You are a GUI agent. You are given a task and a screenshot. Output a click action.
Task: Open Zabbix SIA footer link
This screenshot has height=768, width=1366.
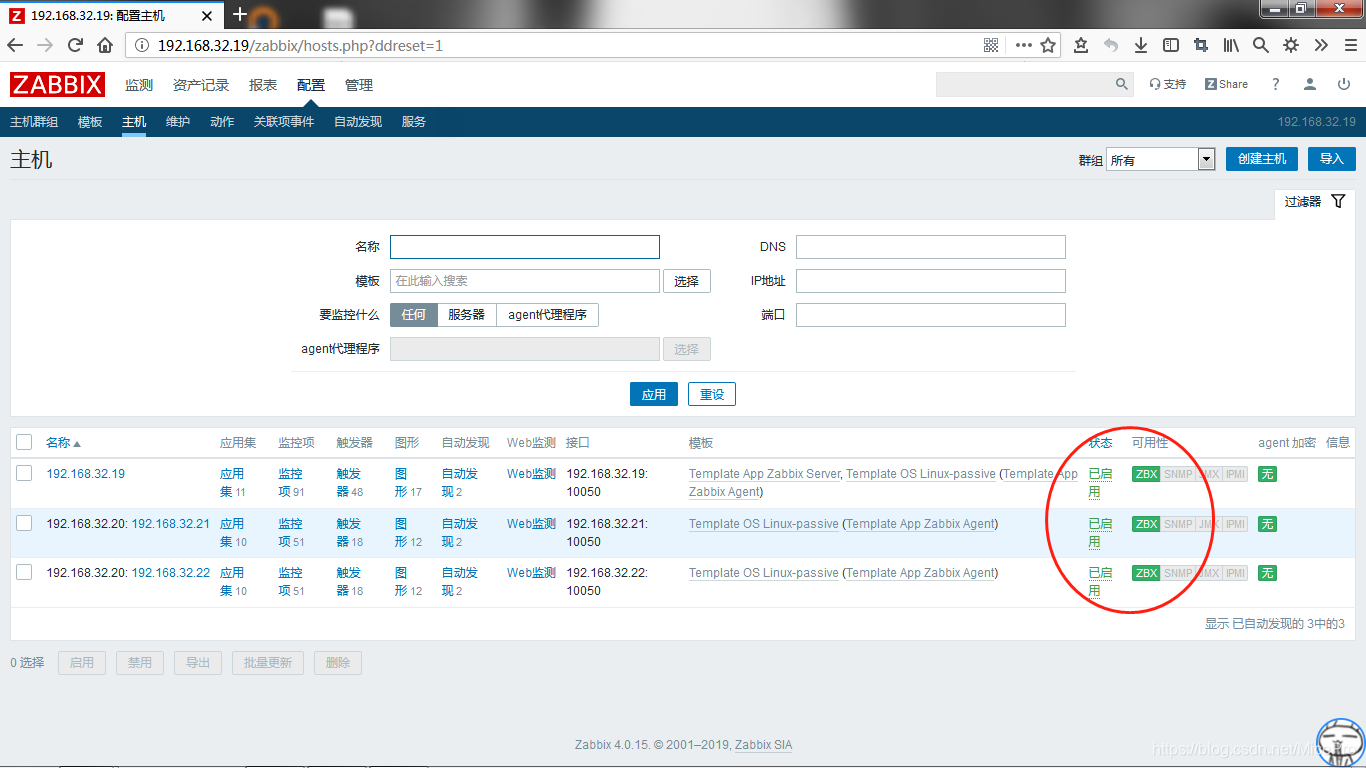pyautogui.click(x=763, y=745)
